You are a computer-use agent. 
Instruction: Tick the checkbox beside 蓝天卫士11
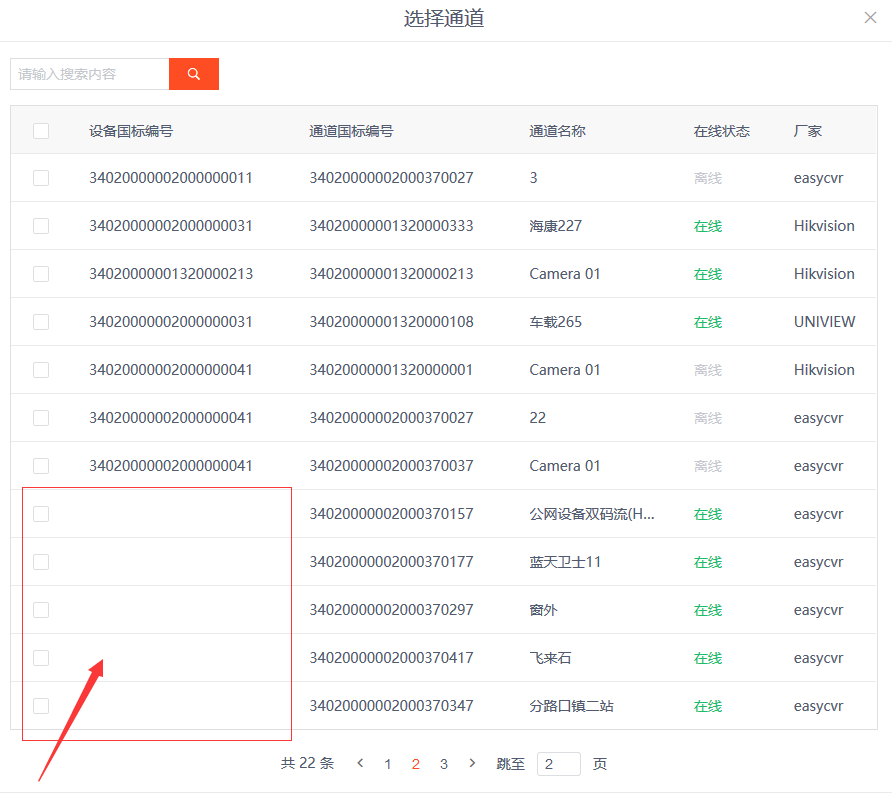tap(41, 562)
